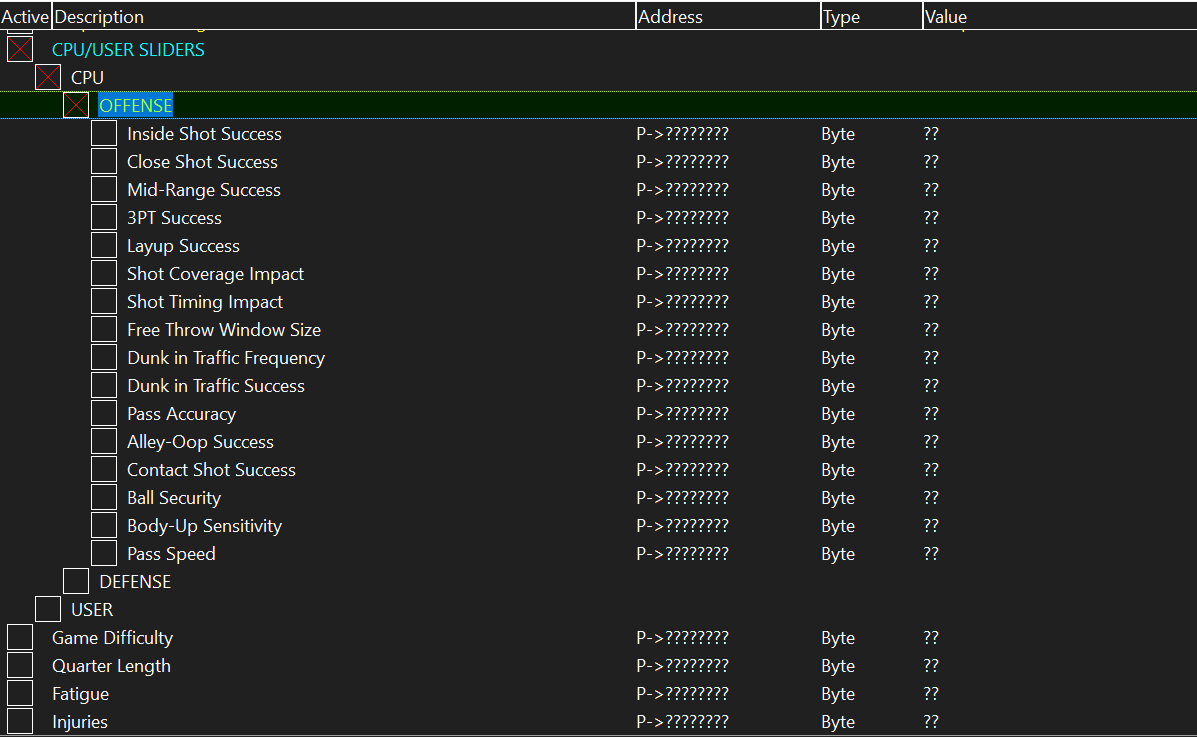Select the Inside Shot Success description
The image size is (1197, 738).
(x=205, y=134)
